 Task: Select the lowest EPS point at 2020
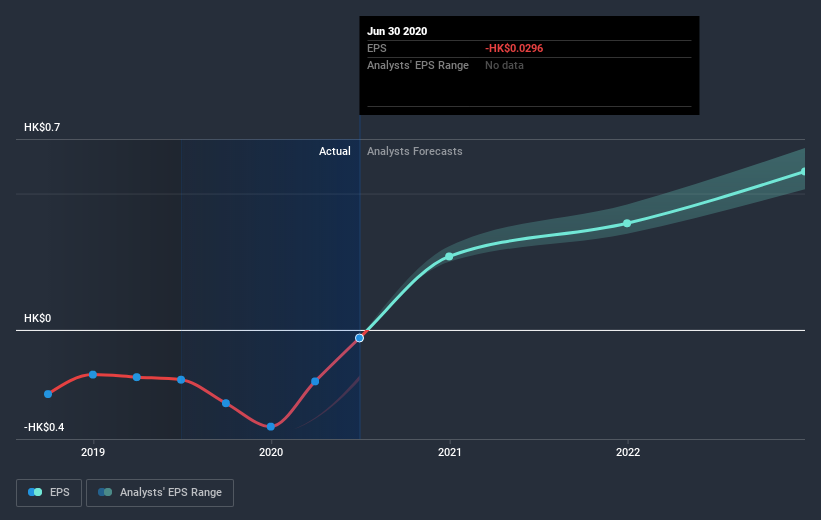coord(271,427)
